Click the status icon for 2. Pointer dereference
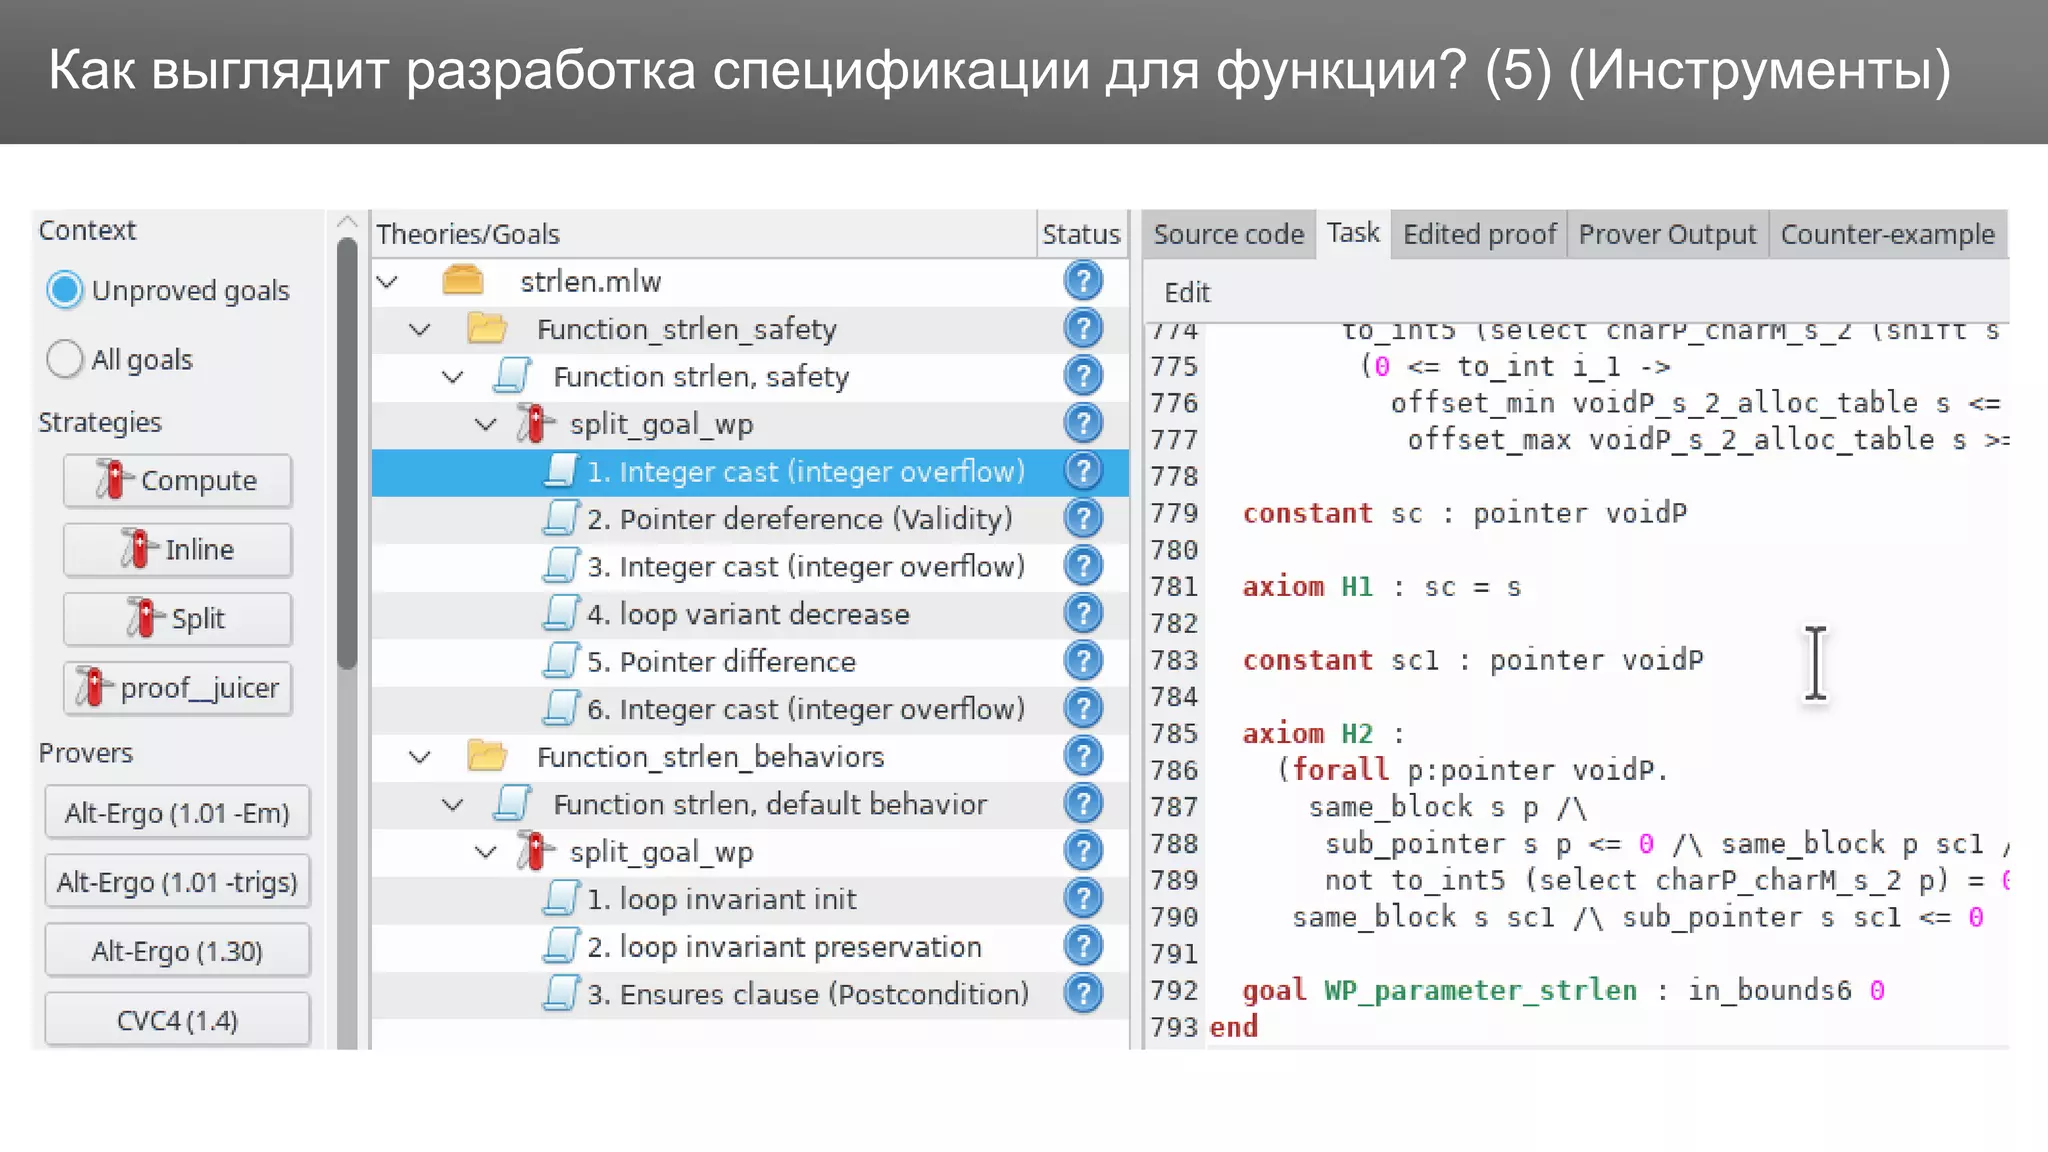The height and width of the screenshot is (1152, 2048). coord(1083,518)
